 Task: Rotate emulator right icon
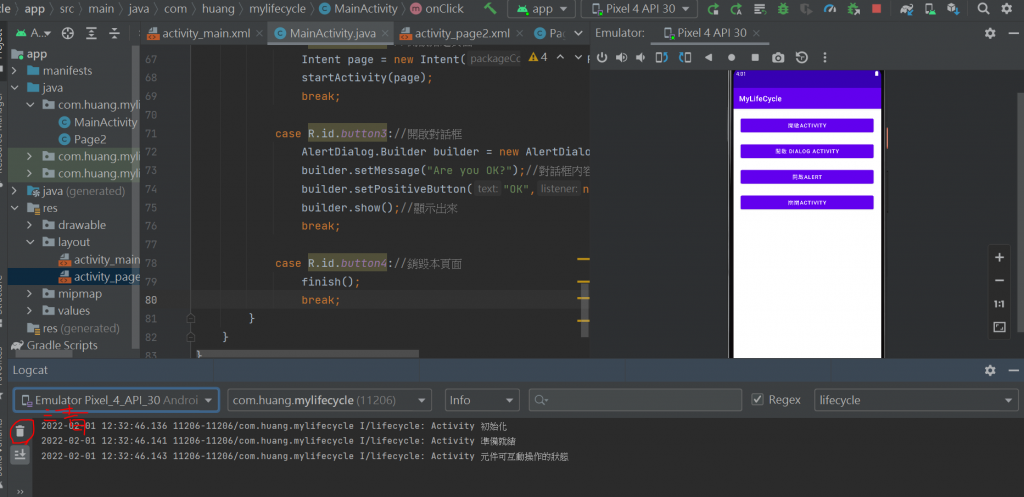coord(685,57)
